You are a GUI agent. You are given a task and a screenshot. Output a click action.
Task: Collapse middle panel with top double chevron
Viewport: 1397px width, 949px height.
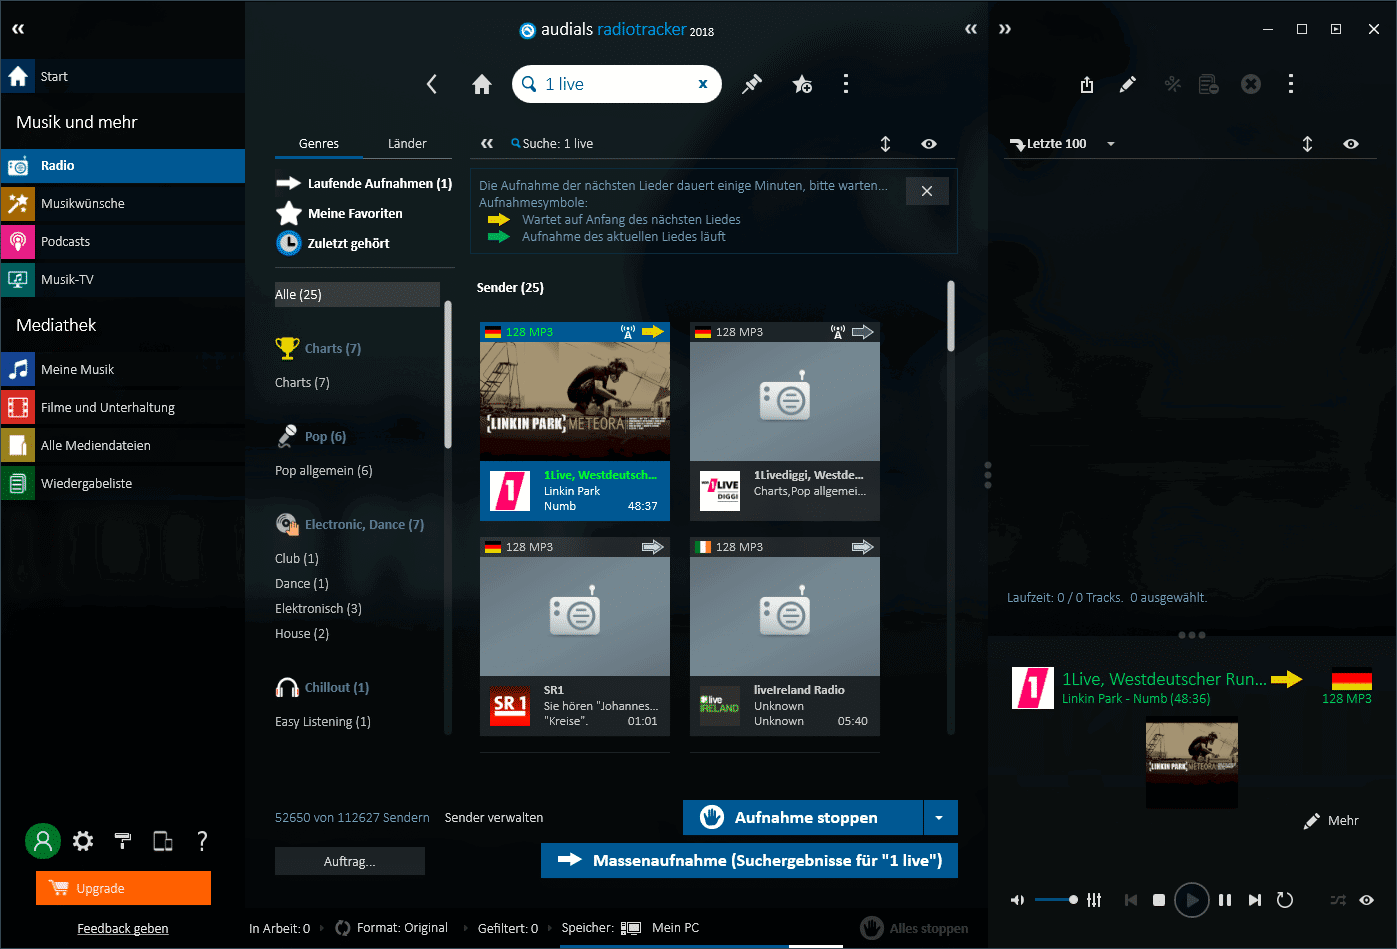(x=971, y=29)
